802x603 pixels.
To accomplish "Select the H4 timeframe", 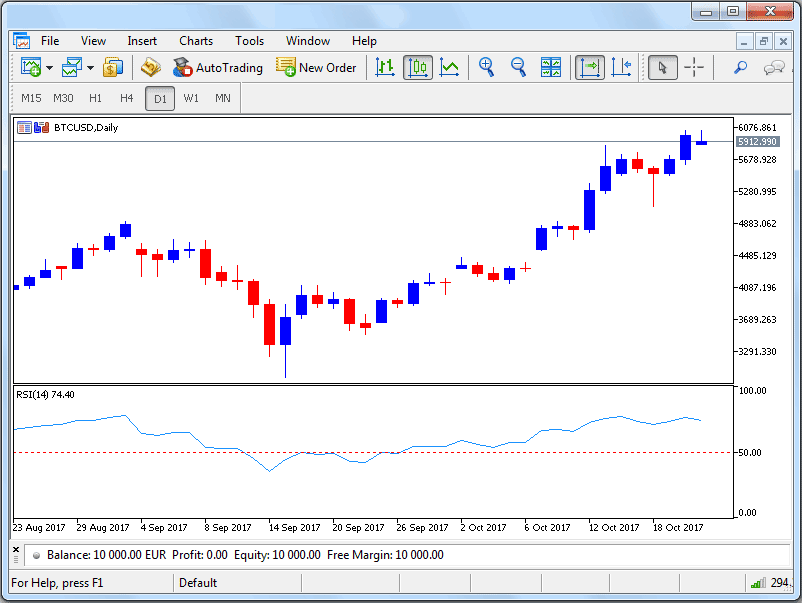I will tap(126, 98).
